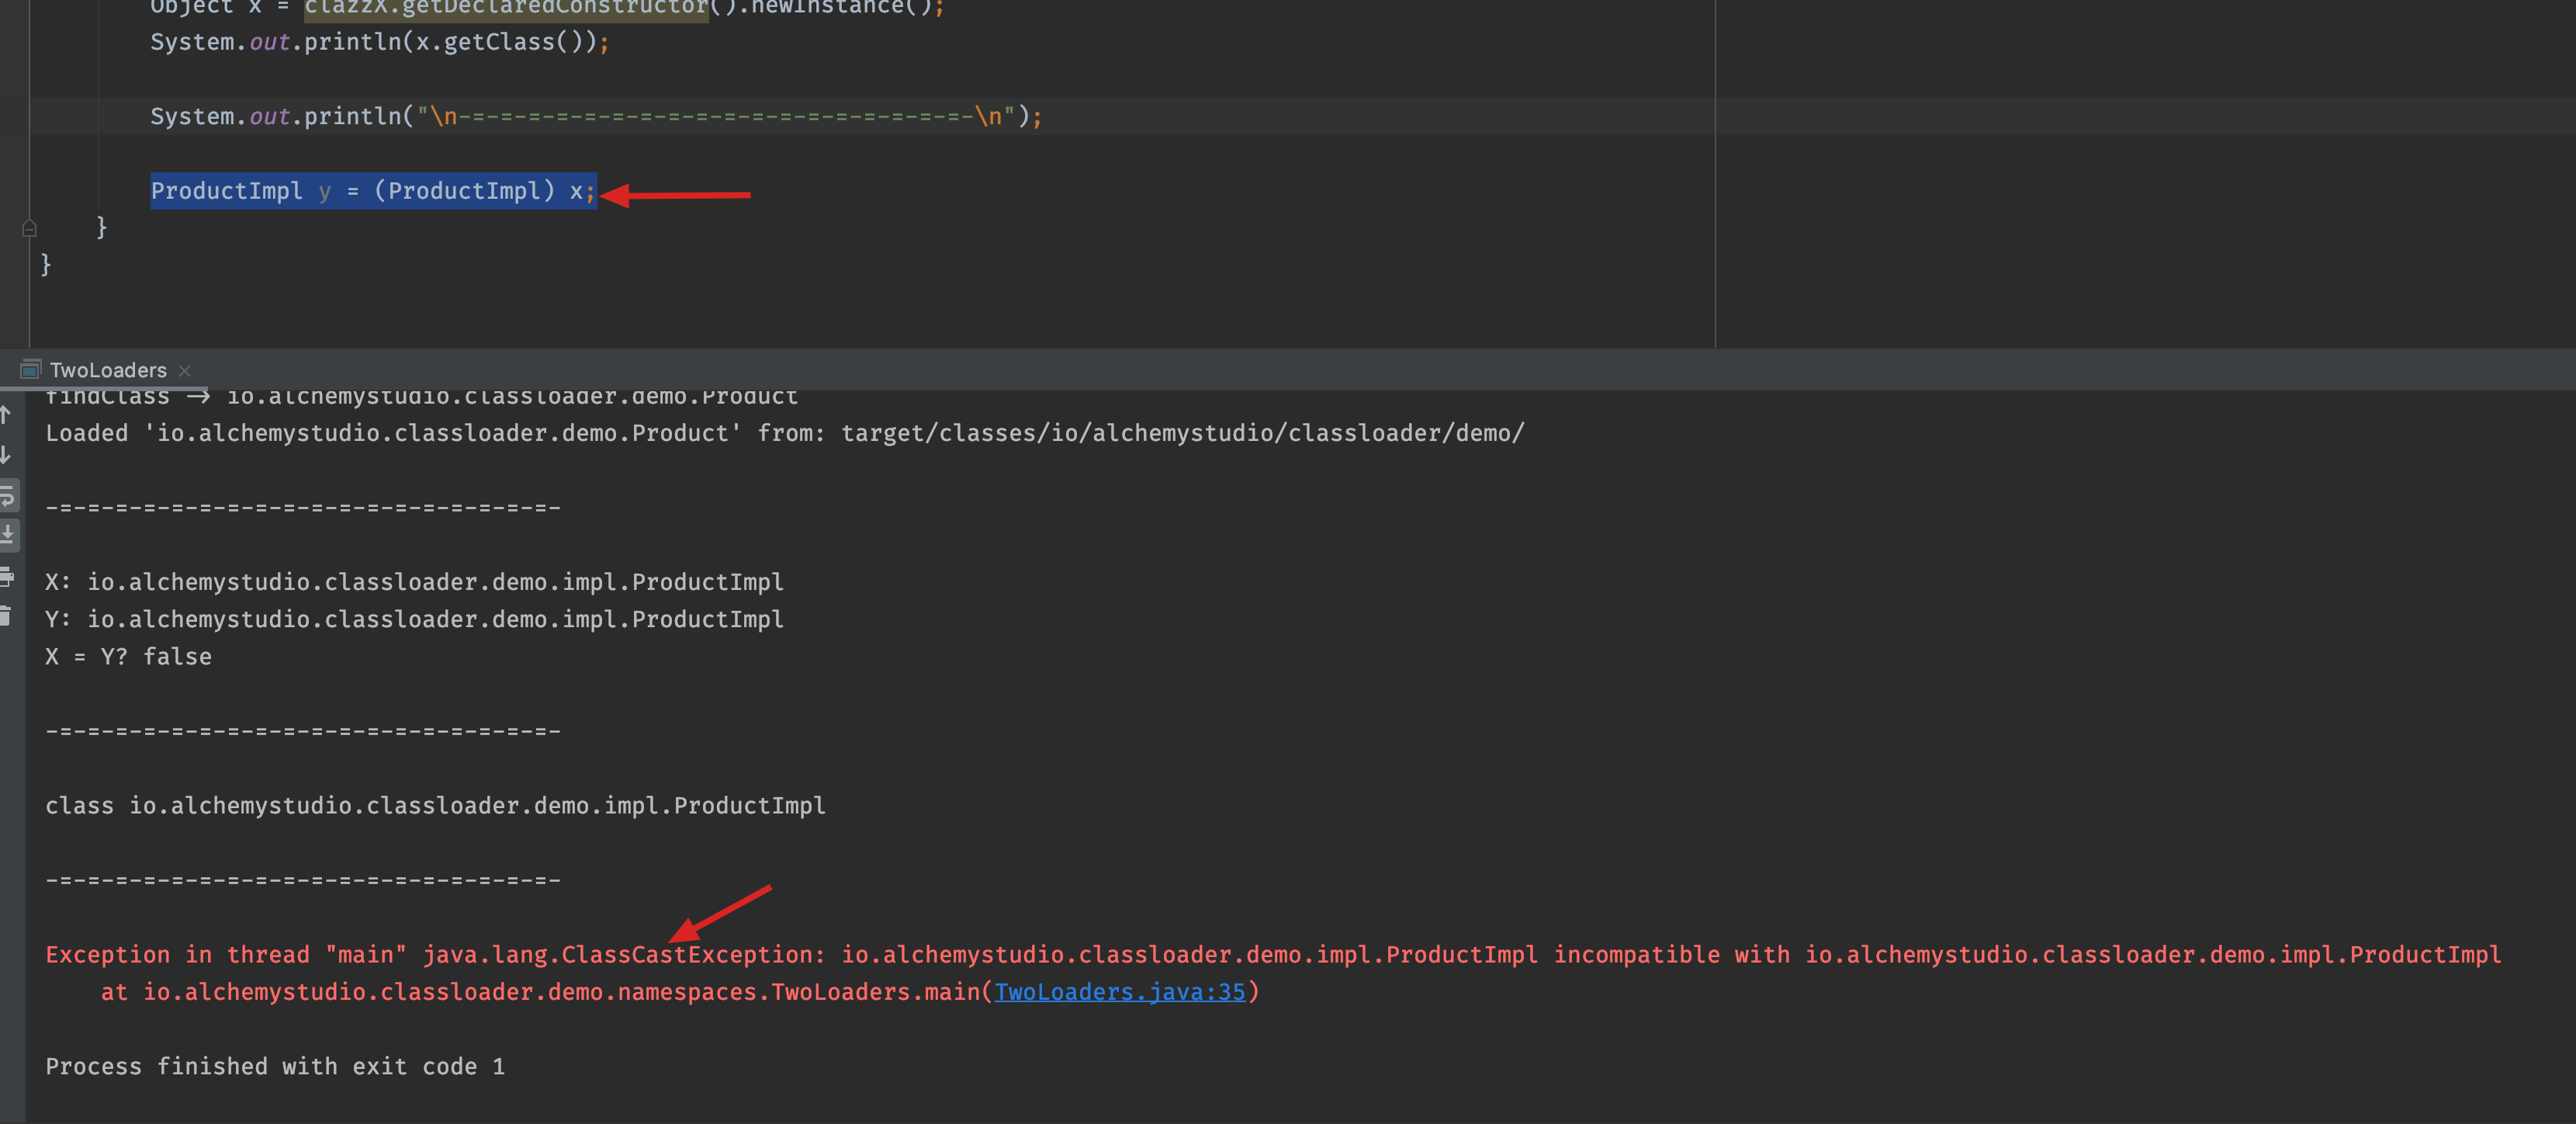Viewport: 2576px width, 1124px height.
Task: Place cursor on println(x.getClass()) line
Action: point(379,42)
